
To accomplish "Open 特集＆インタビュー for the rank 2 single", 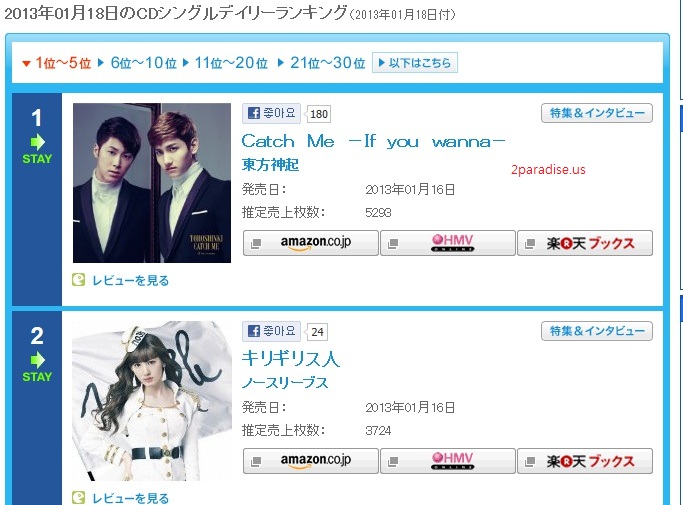I will [597, 331].
